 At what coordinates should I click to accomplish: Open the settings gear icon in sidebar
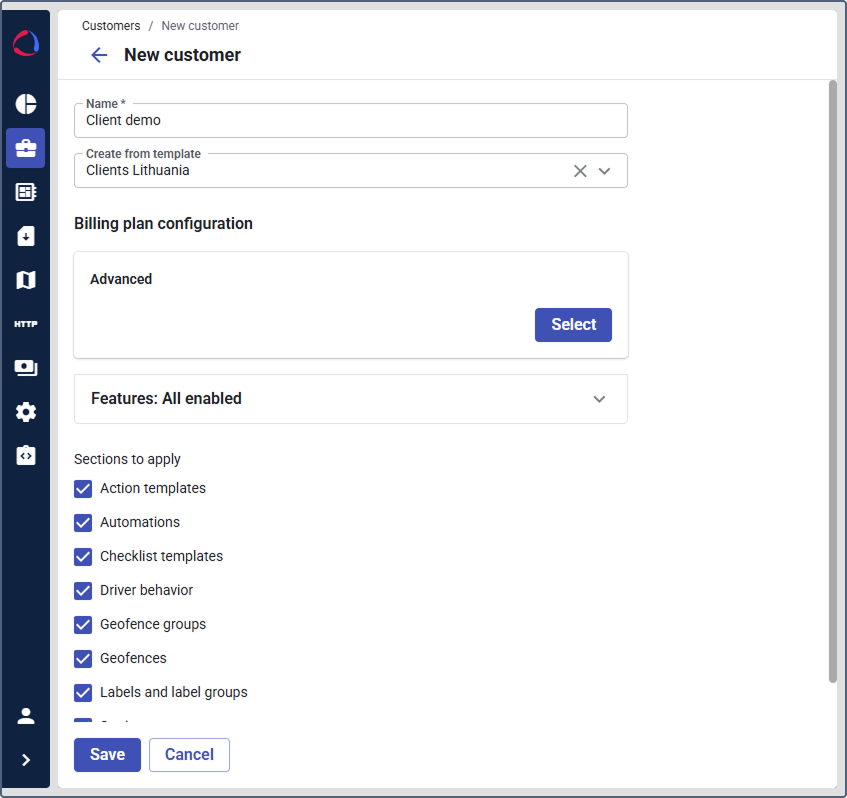point(26,412)
